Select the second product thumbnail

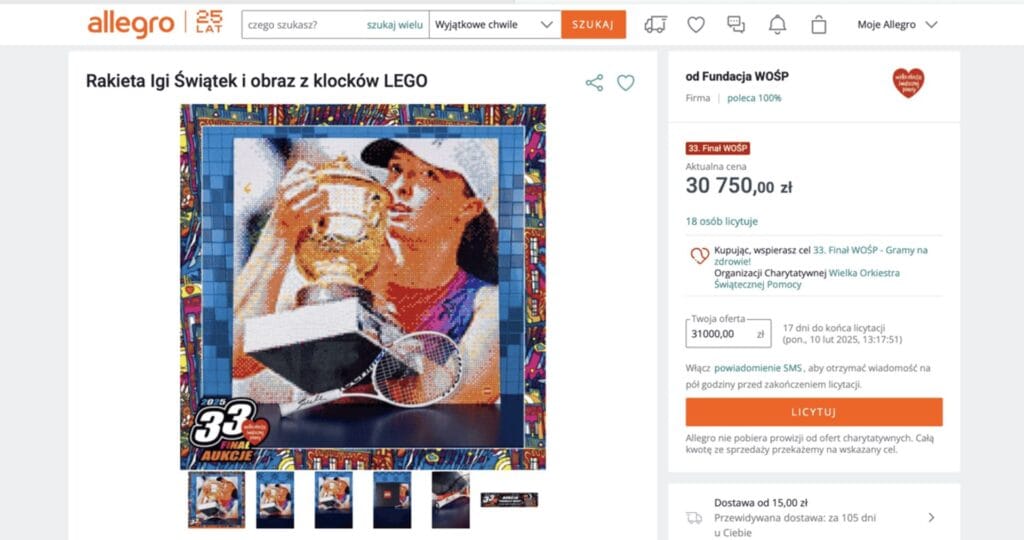pos(275,500)
